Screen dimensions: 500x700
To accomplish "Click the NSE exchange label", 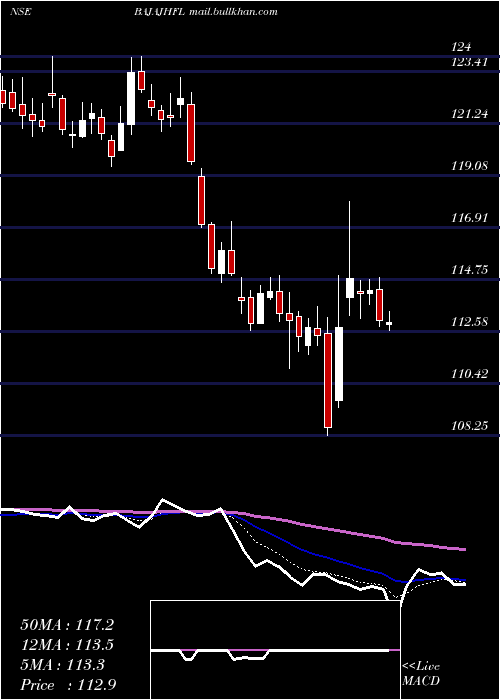I will pyautogui.click(x=20, y=11).
